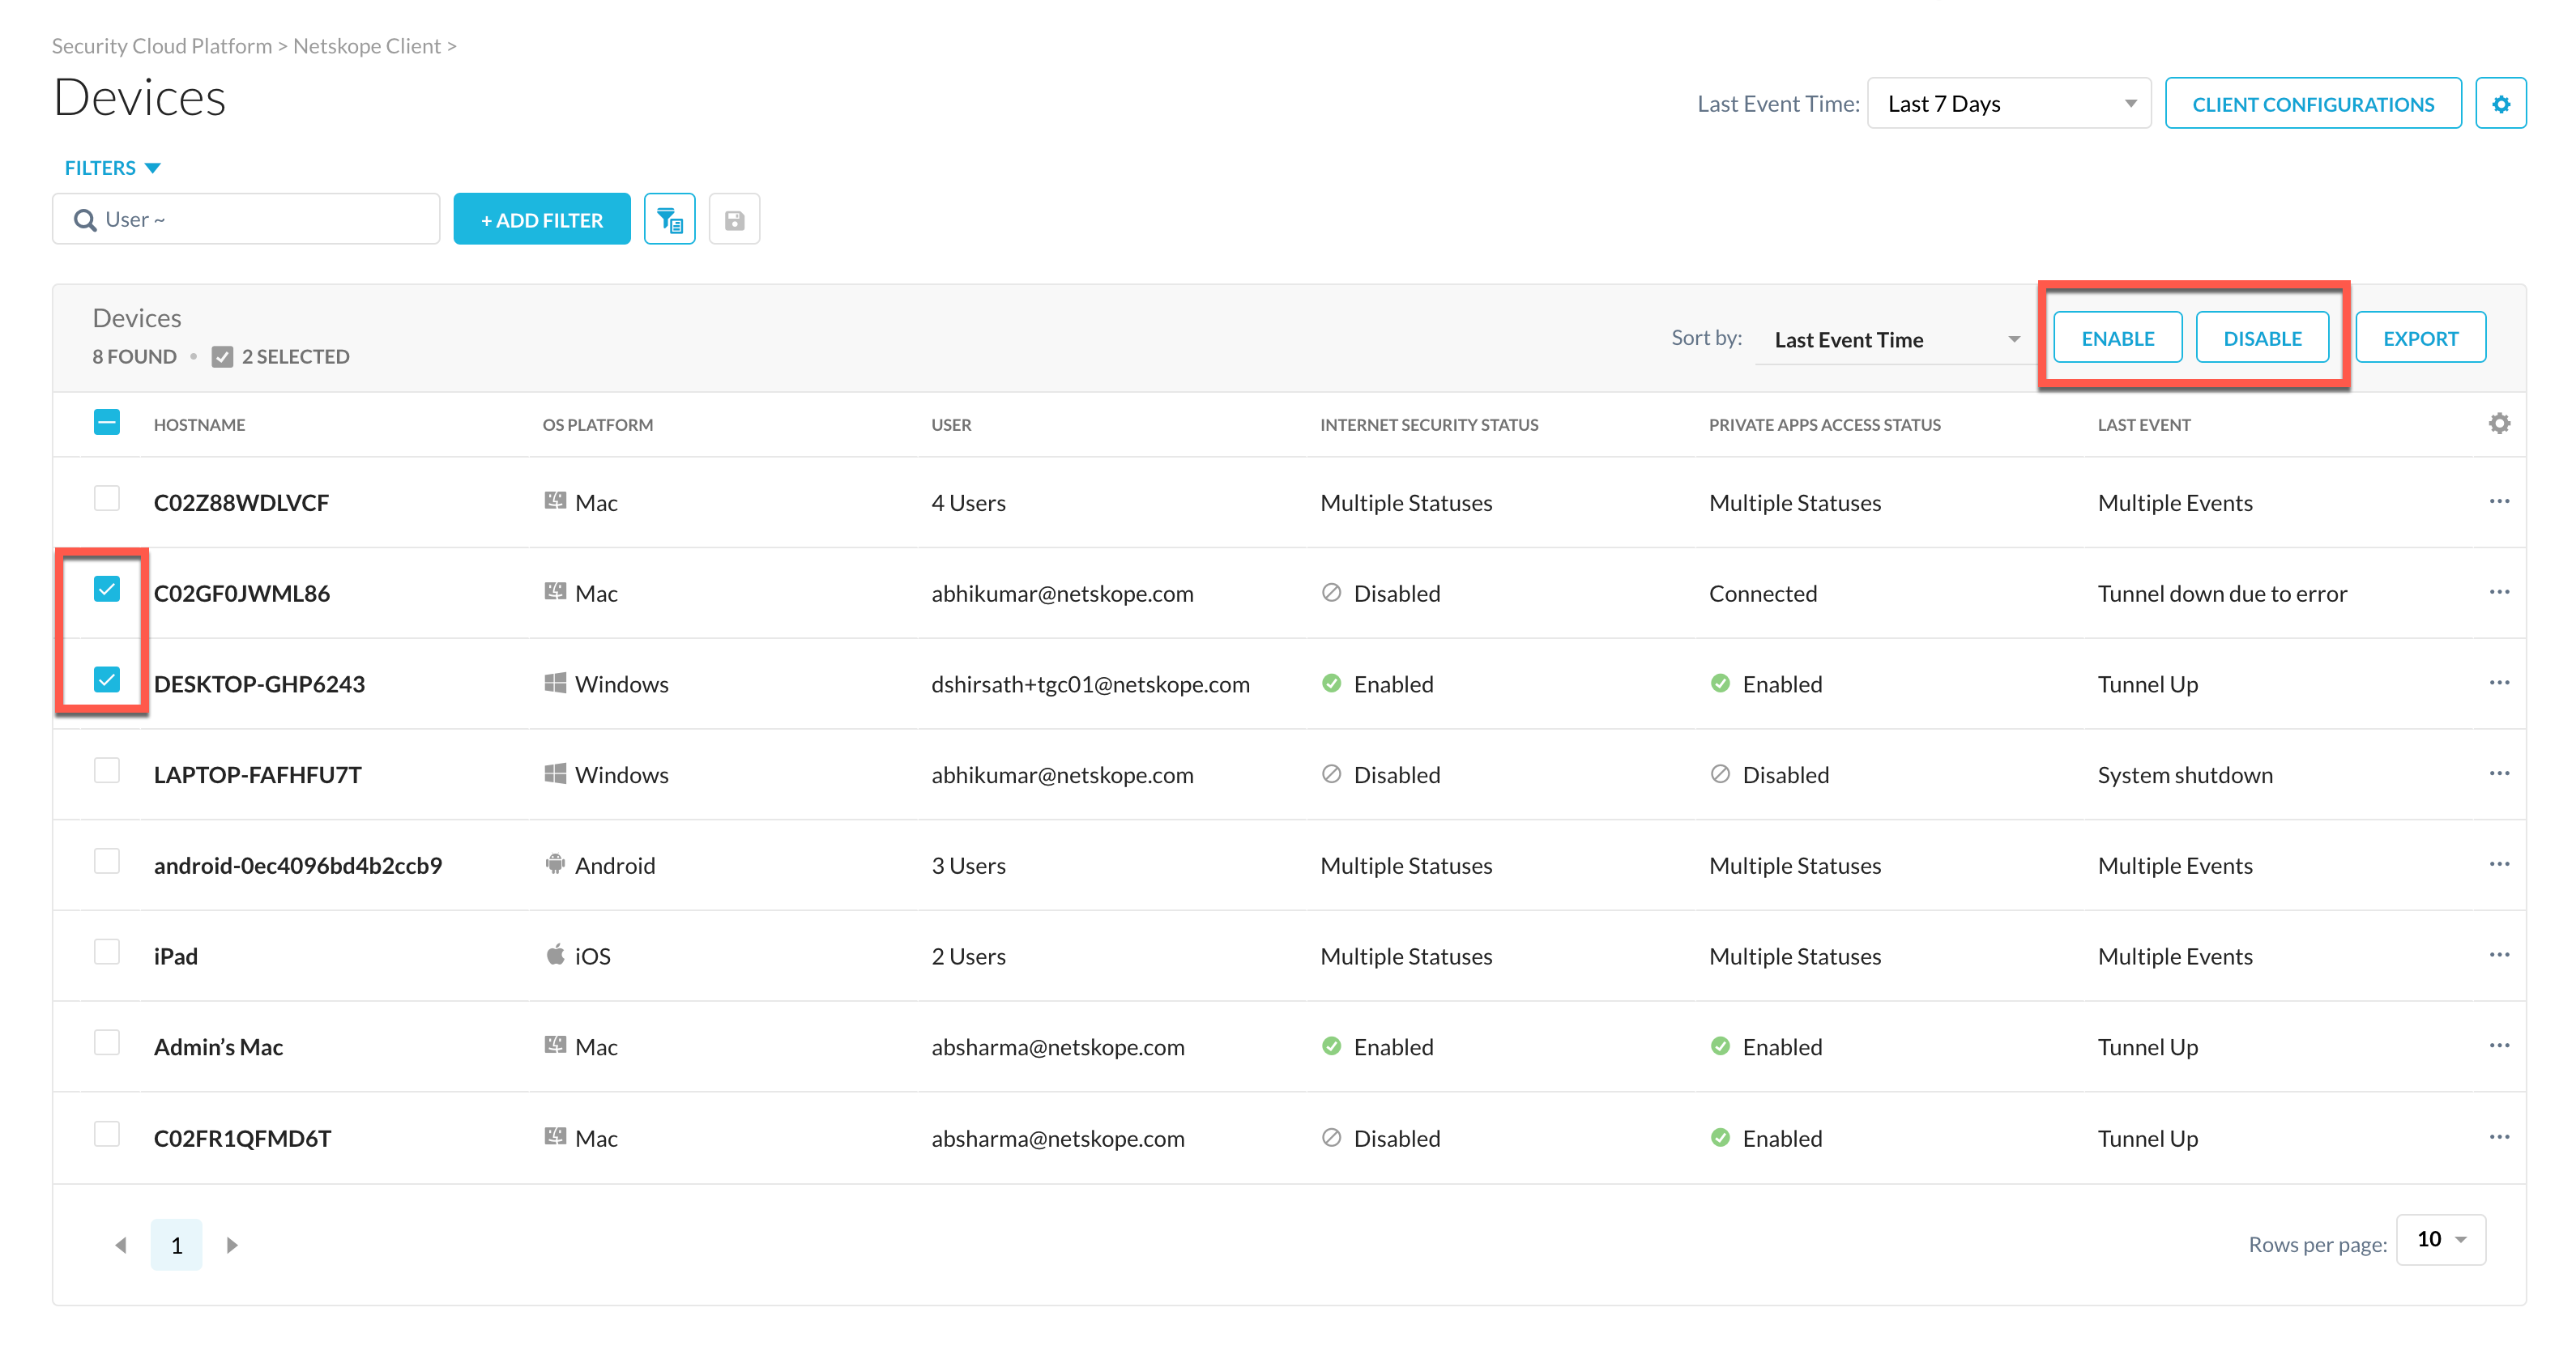2576x1346 pixels.
Task: Check the LAPTOP-FAFHFU7T row checkbox
Action: [x=107, y=770]
